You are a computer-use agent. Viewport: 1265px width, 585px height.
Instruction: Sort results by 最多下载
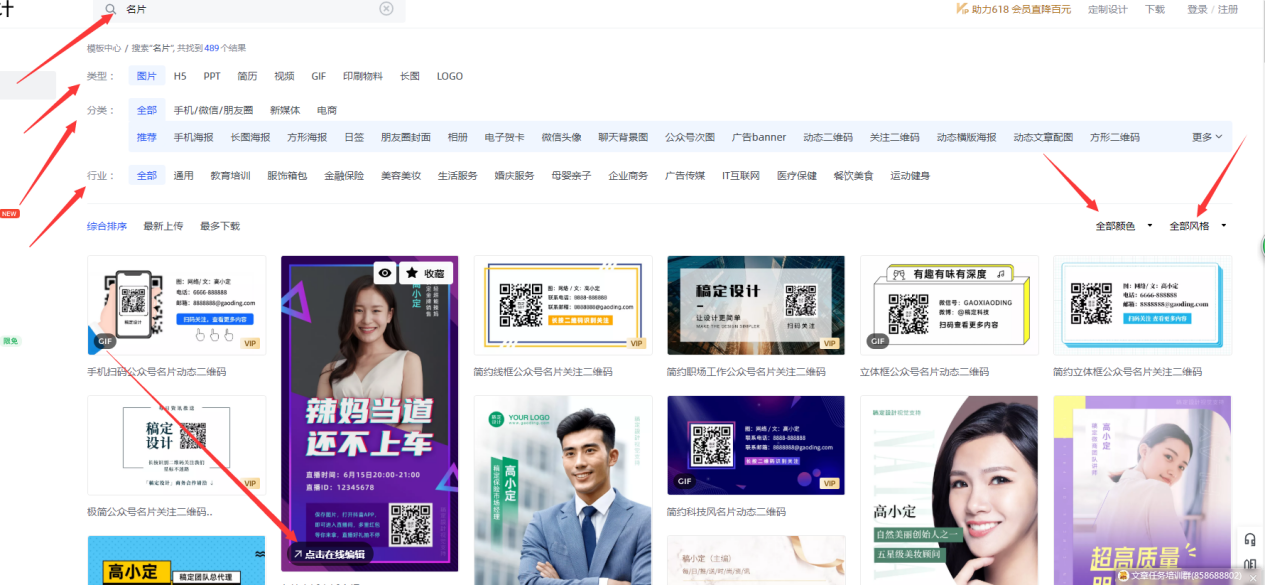(220, 226)
